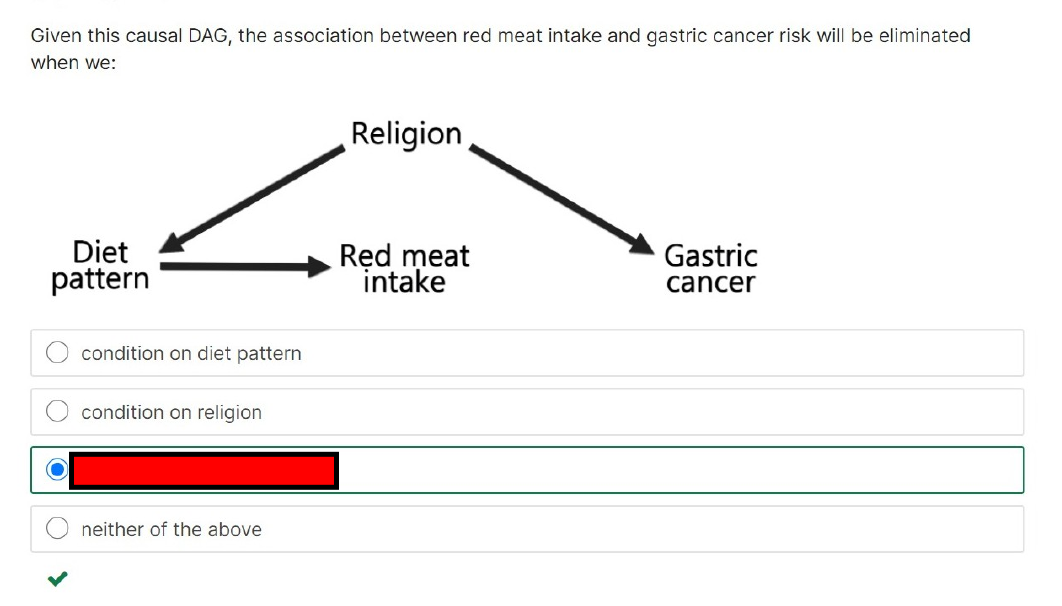Click the arrowhead pointing at Gastric cancer
The height and width of the screenshot is (606, 1062).
[x=642, y=244]
